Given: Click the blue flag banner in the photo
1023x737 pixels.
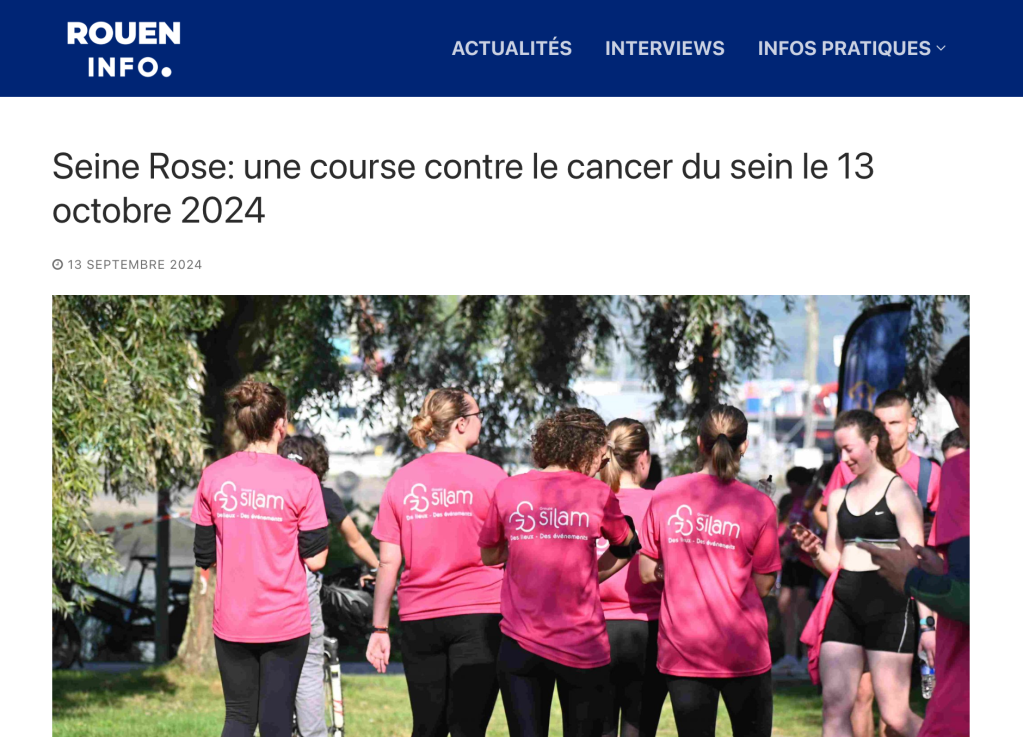Looking at the screenshot, I should pos(874,360).
